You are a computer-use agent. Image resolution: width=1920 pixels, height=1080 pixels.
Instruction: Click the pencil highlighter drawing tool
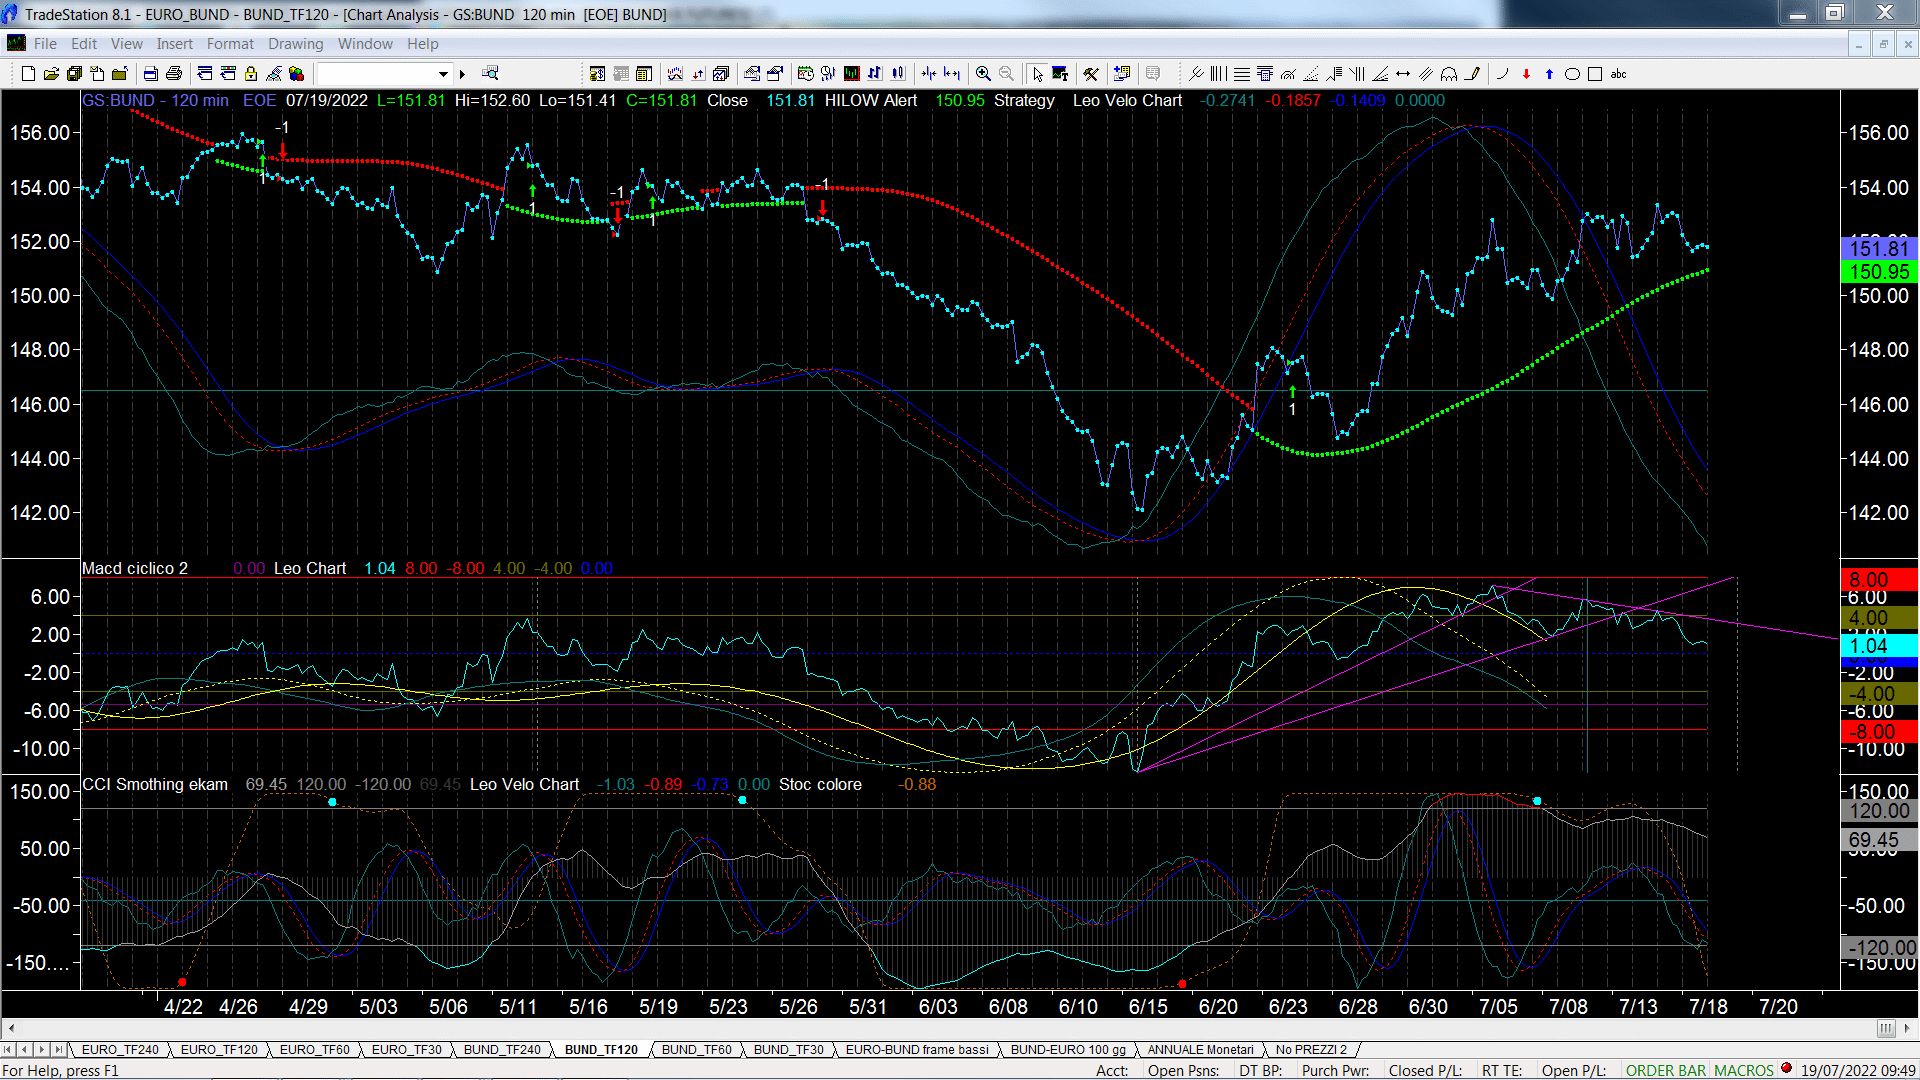1472,74
